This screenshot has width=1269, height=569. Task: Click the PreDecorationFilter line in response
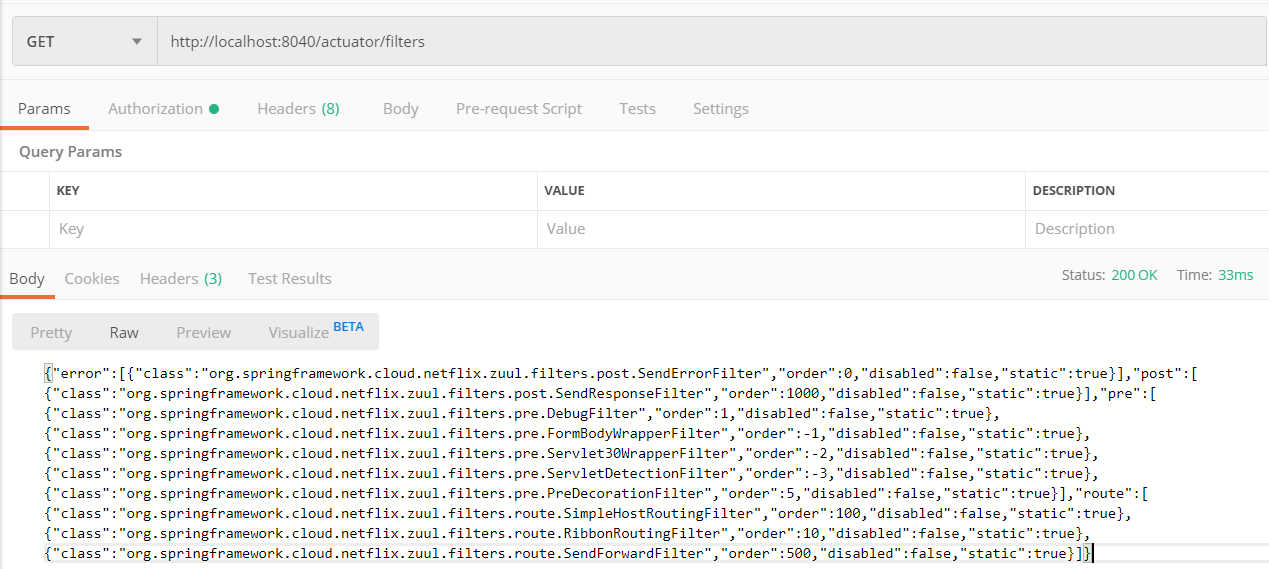pos(596,493)
